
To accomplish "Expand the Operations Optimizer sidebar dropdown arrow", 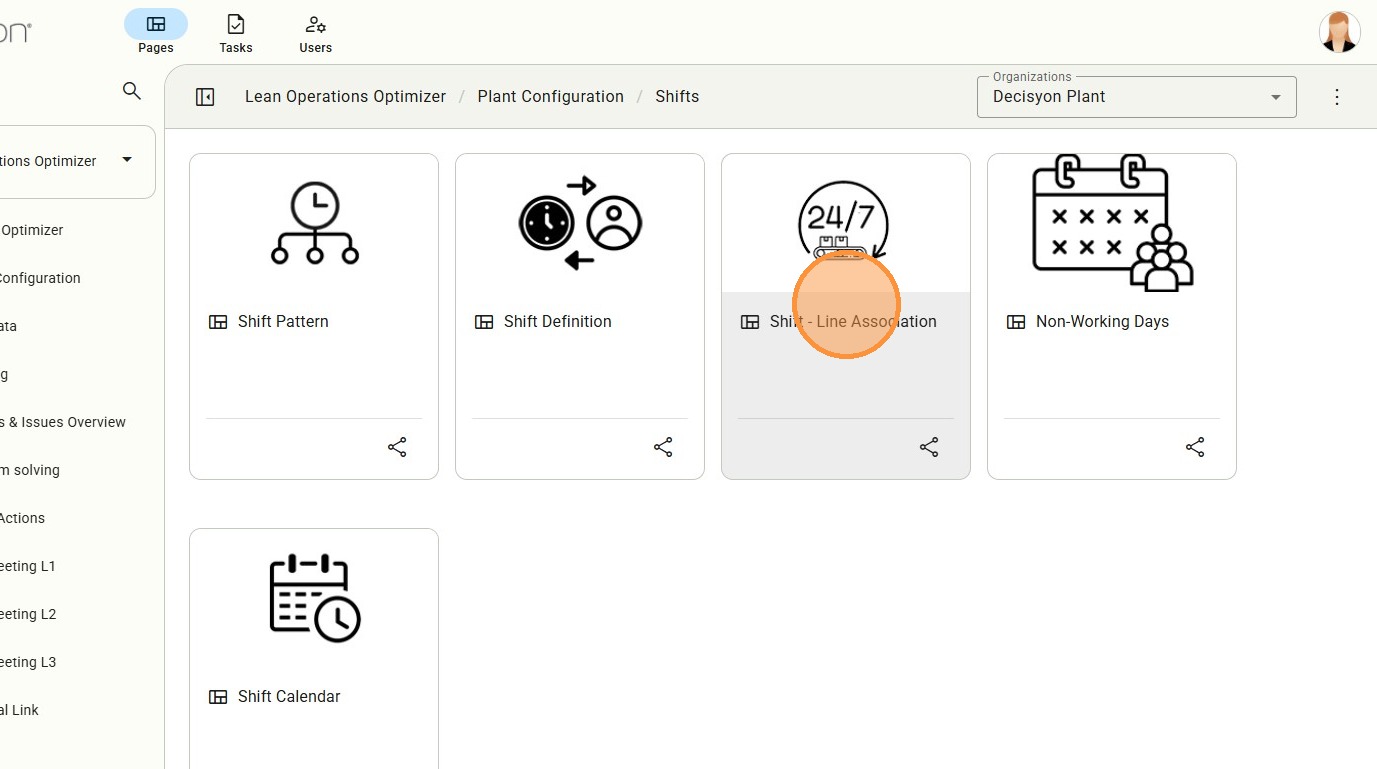I will pos(127,160).
